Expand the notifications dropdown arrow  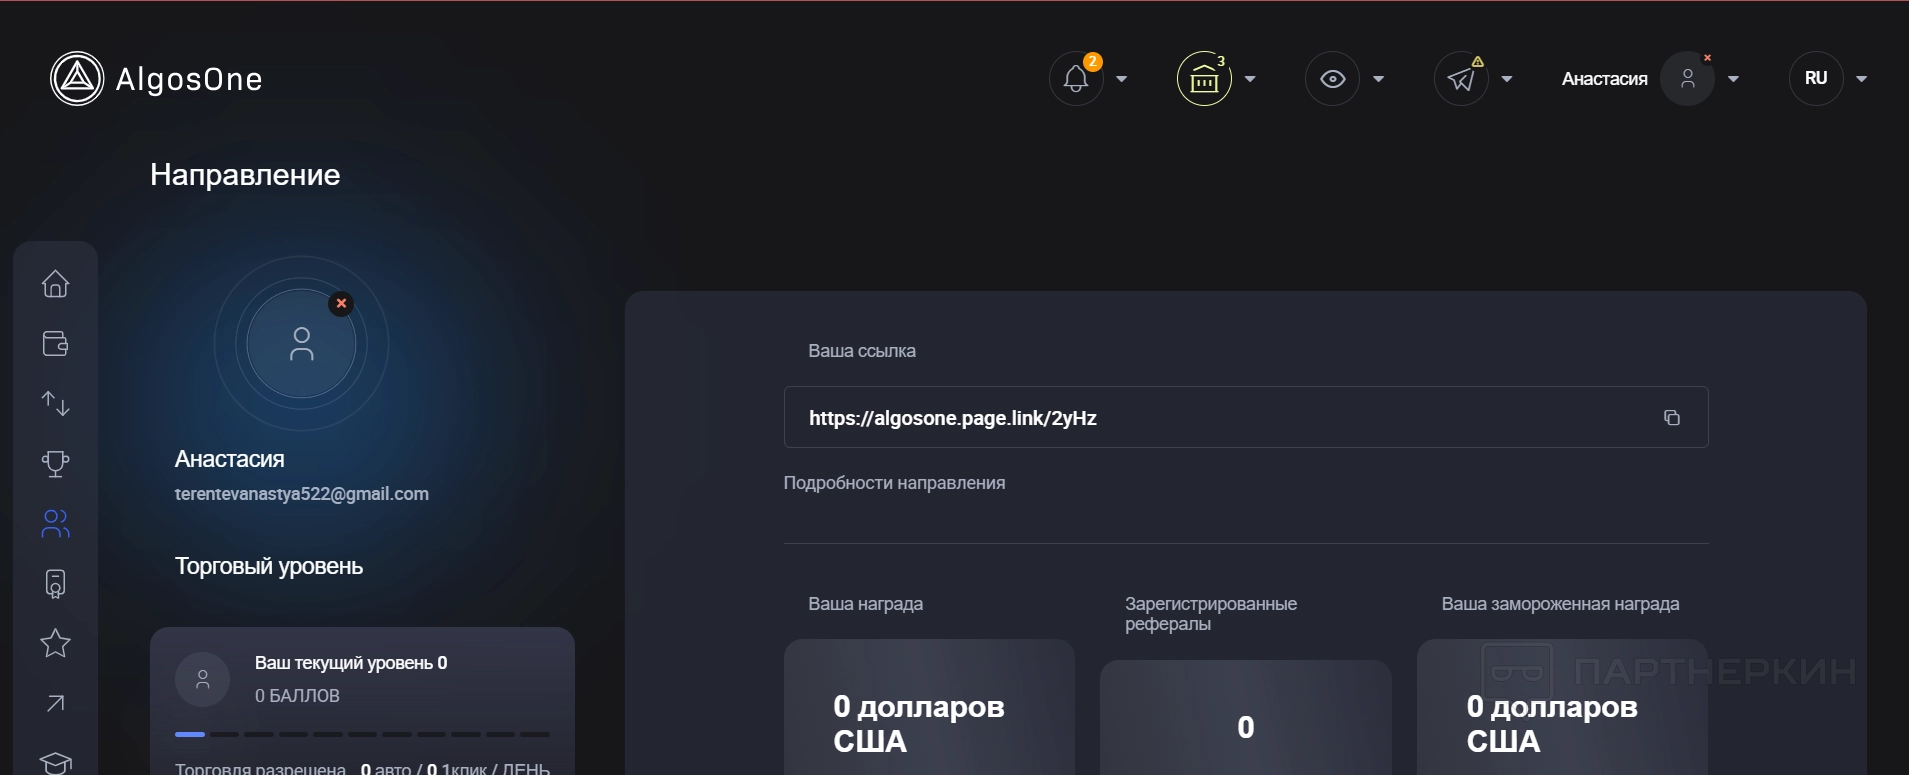pos(1122,79)
